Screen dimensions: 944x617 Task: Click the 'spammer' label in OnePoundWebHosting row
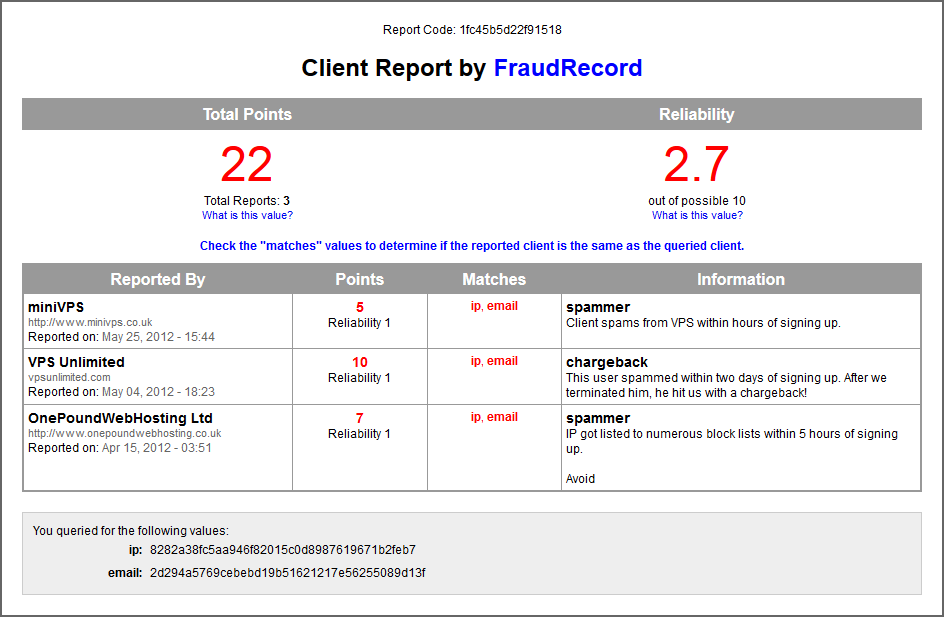[x=598, y=418]
